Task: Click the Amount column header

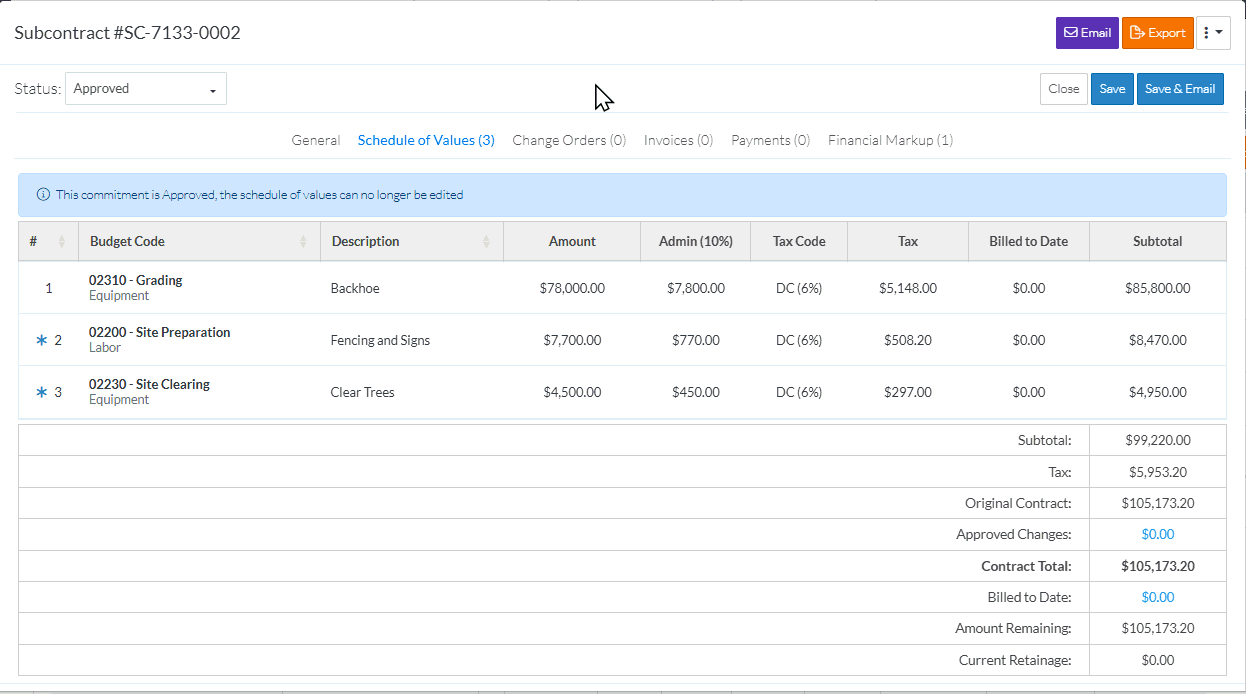Action: [x=572, y=242]
